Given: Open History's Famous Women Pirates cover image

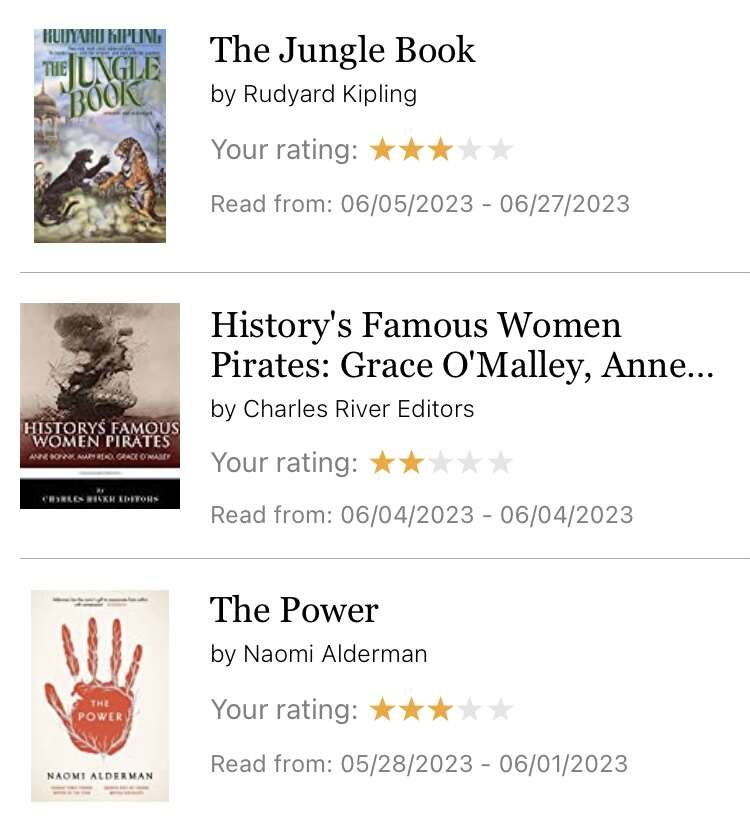Looking at the screenshot, I should pos(100,406).
